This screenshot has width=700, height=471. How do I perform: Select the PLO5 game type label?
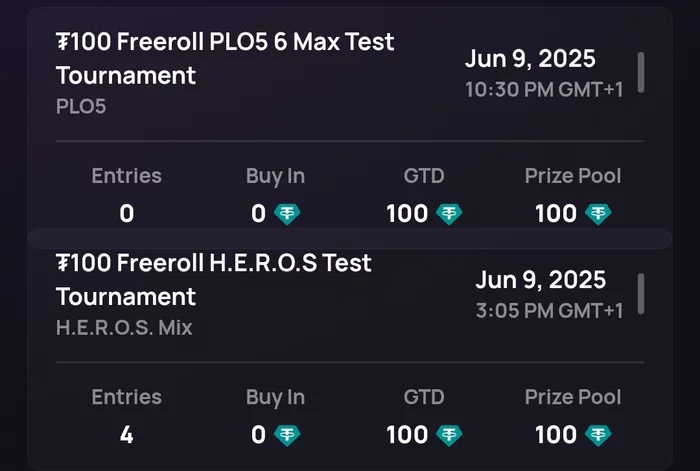tap(81, 106)
